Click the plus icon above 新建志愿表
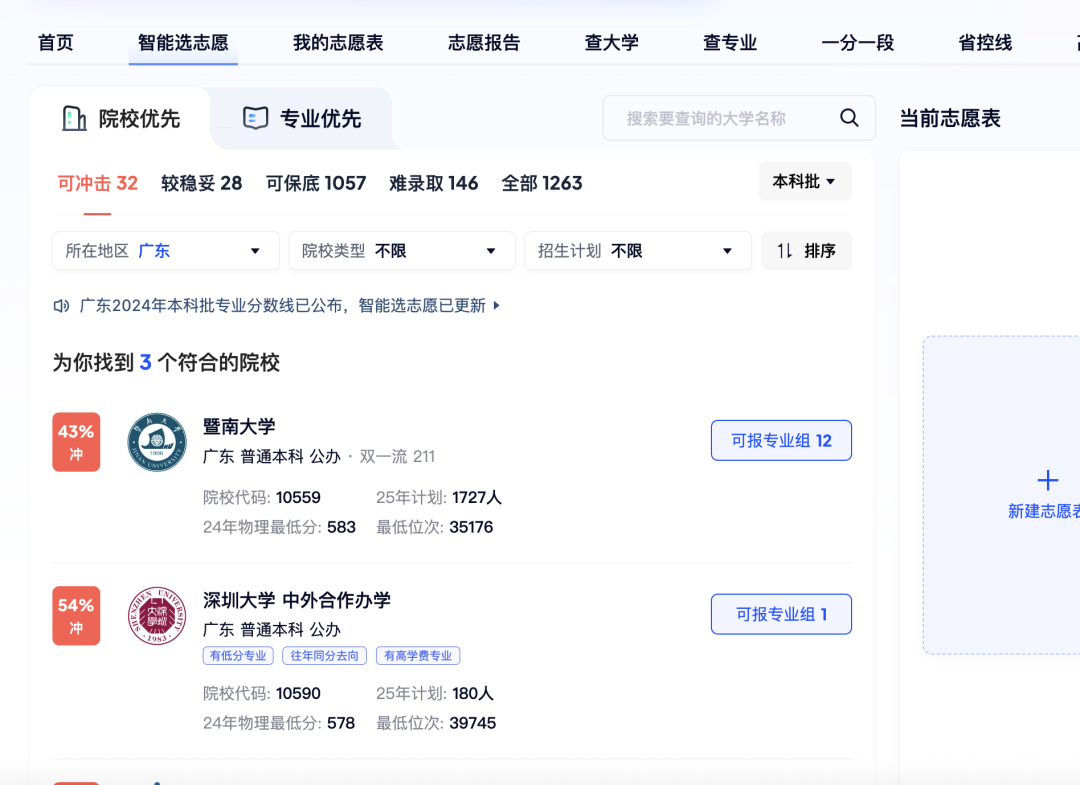 [1048, 480]
